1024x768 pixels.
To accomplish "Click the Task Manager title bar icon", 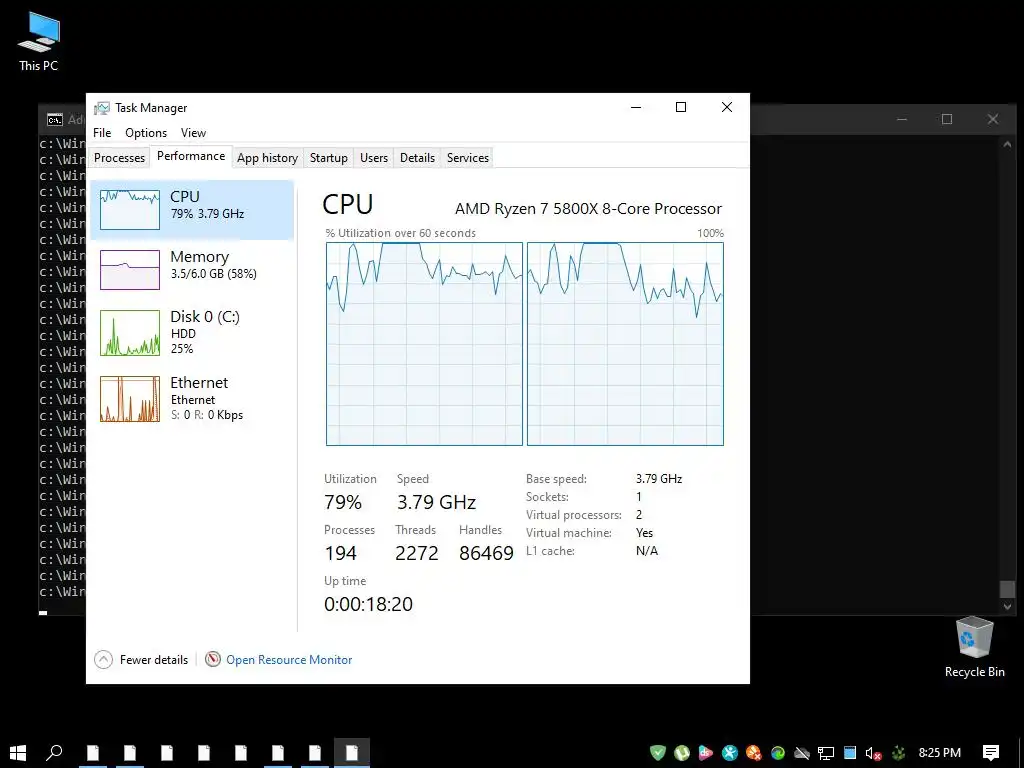I will pos(101,108).
